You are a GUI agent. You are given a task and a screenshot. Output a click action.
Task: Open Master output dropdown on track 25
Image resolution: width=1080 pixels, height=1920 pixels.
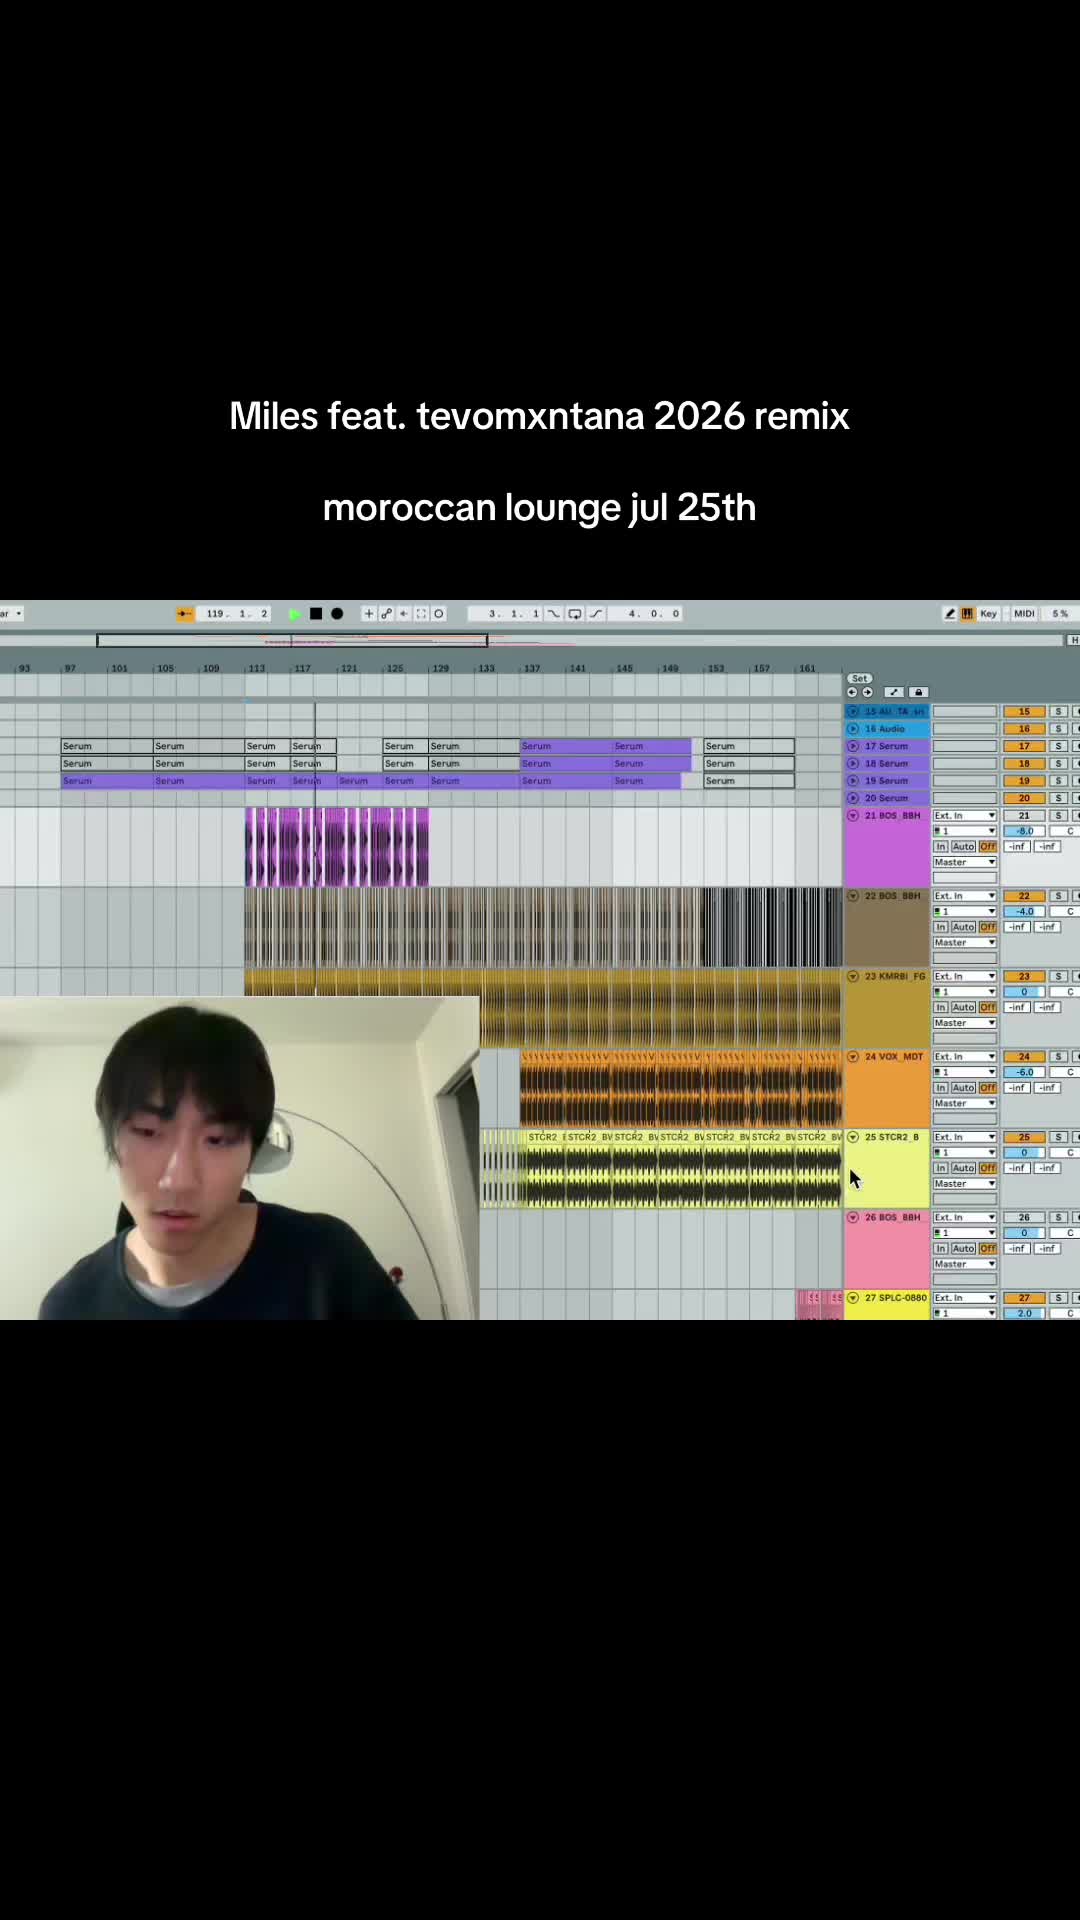(965, 1184)
